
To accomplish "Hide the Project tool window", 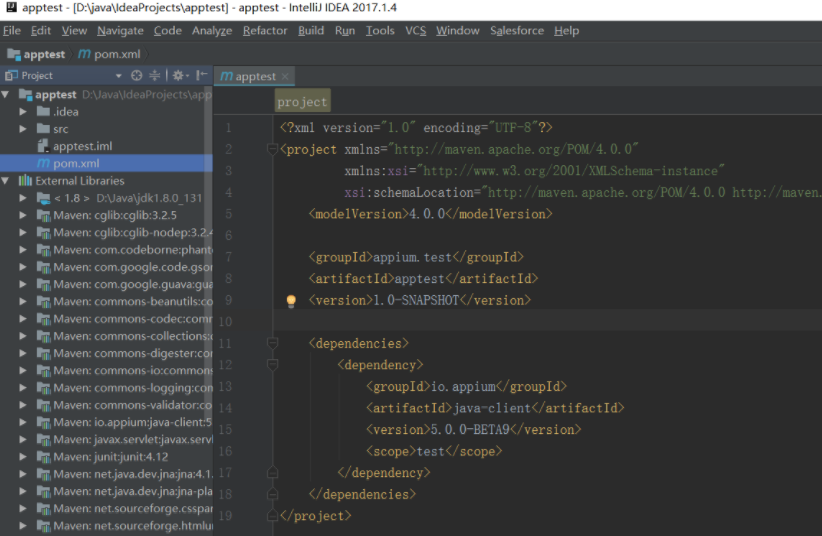I will [202, 76].
